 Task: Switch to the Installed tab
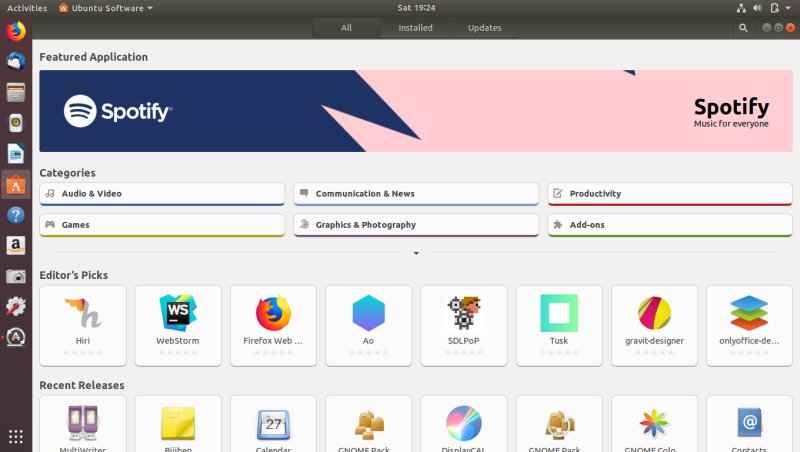tap(415, 28)
